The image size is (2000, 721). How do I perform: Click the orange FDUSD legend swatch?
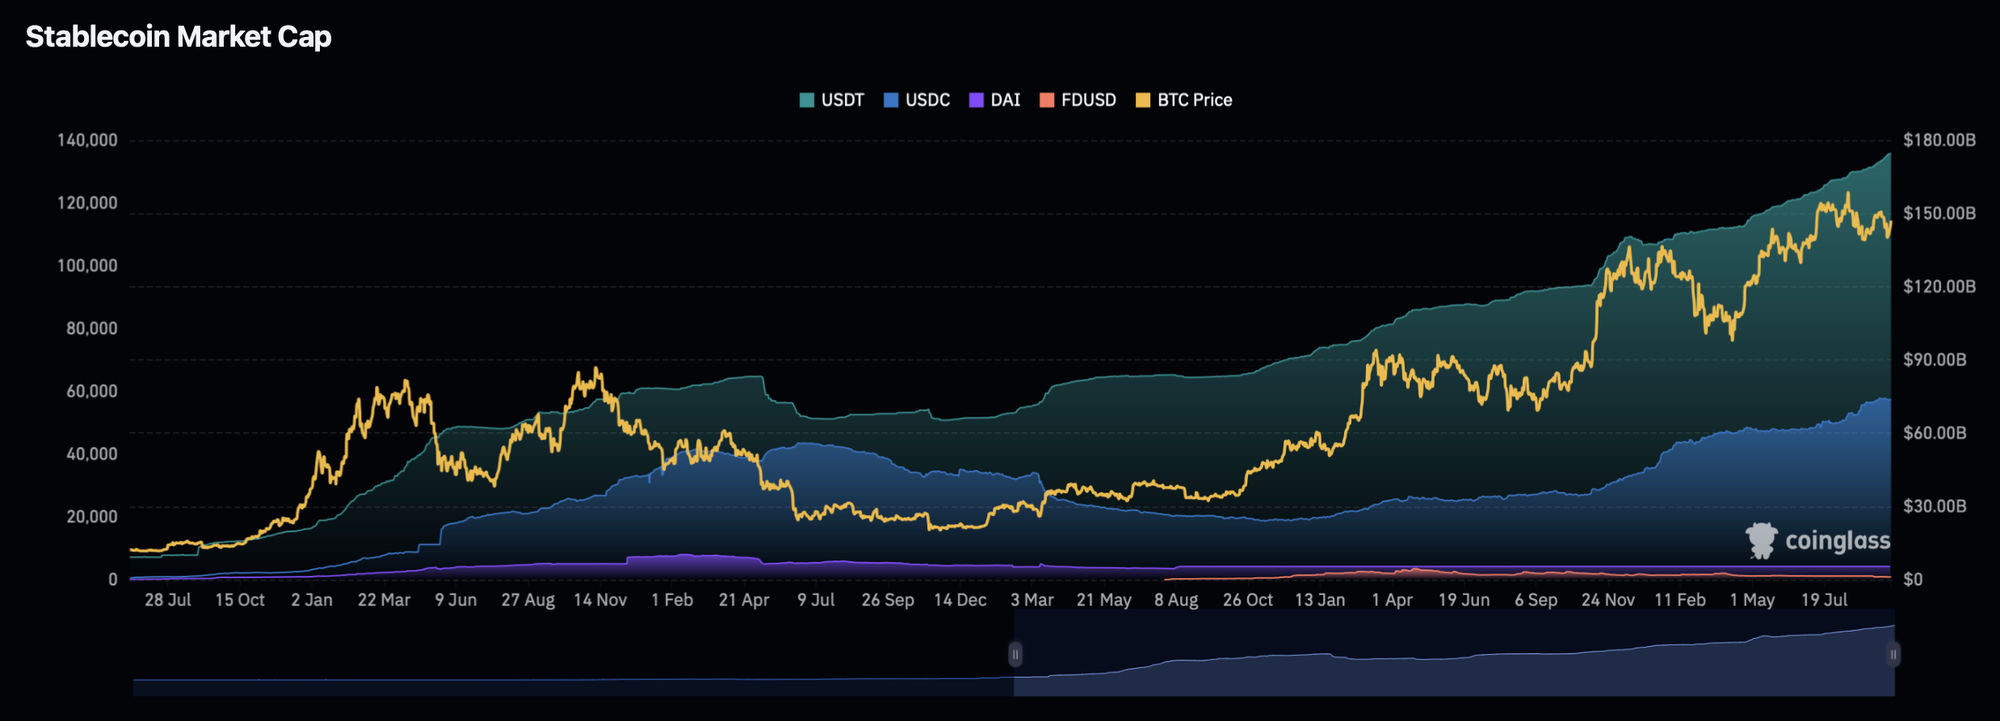(1047, 100)
